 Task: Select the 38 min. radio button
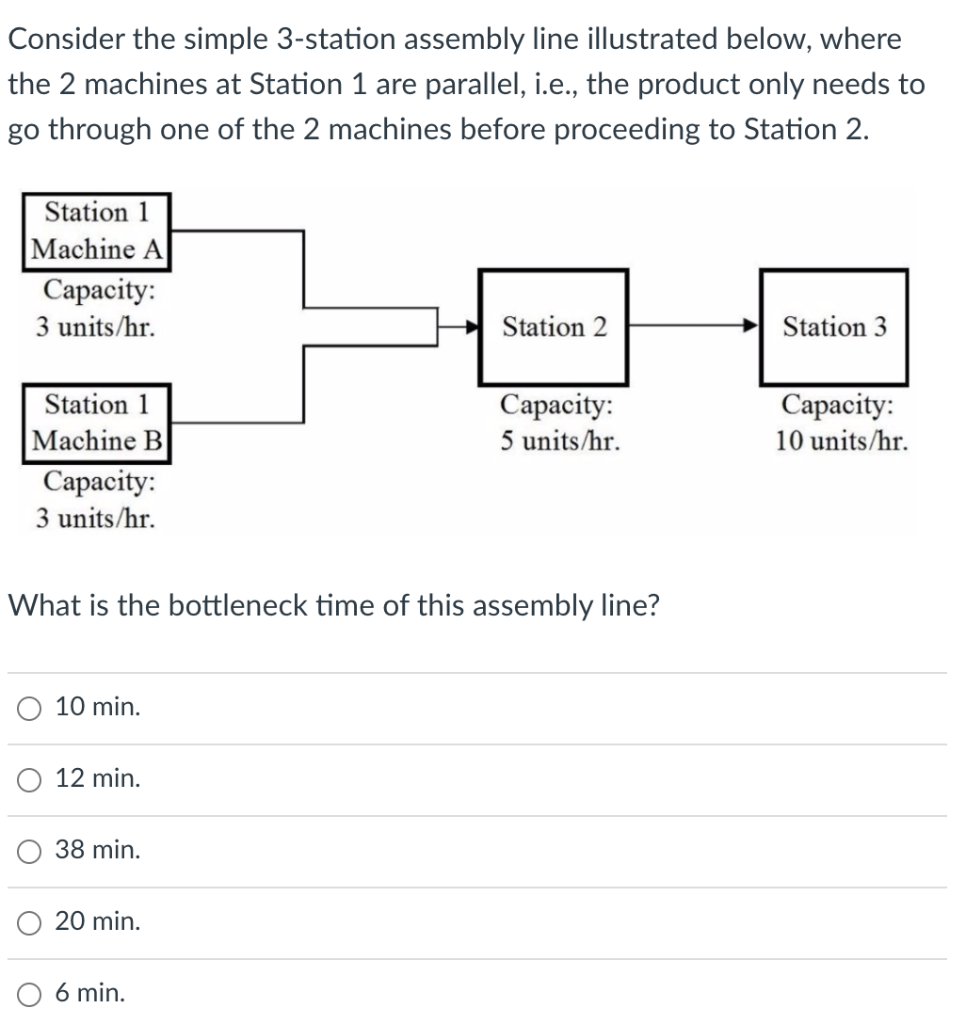pos(29,850)
